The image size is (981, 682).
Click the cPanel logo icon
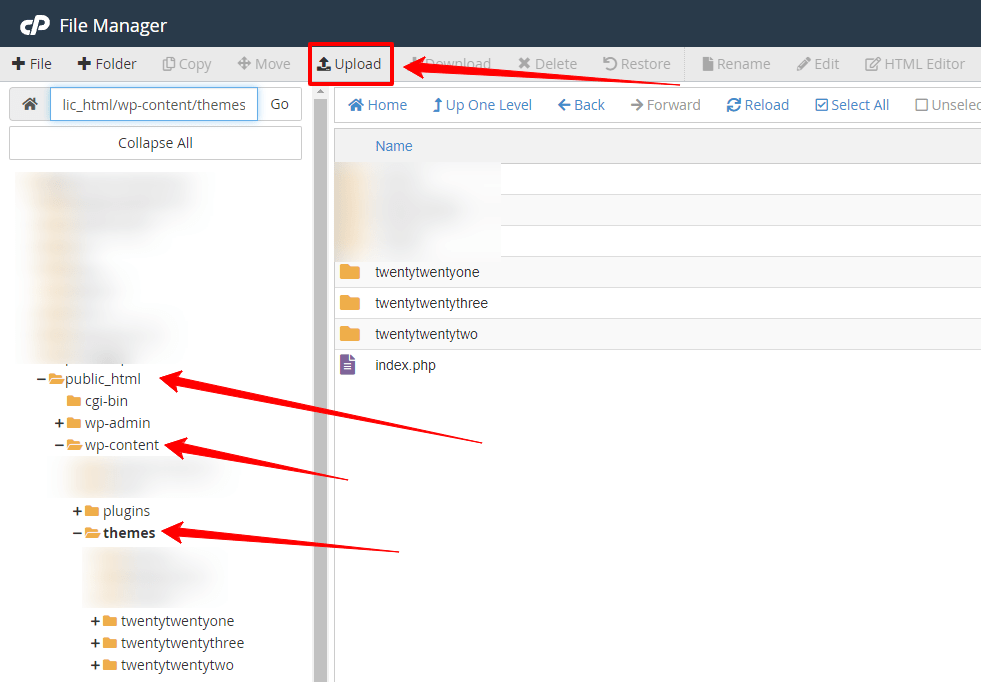(x=35, y=26)
